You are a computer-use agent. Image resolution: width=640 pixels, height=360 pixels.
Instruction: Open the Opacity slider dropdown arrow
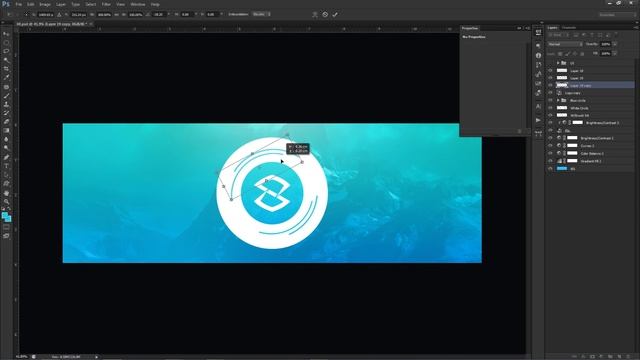615,44
